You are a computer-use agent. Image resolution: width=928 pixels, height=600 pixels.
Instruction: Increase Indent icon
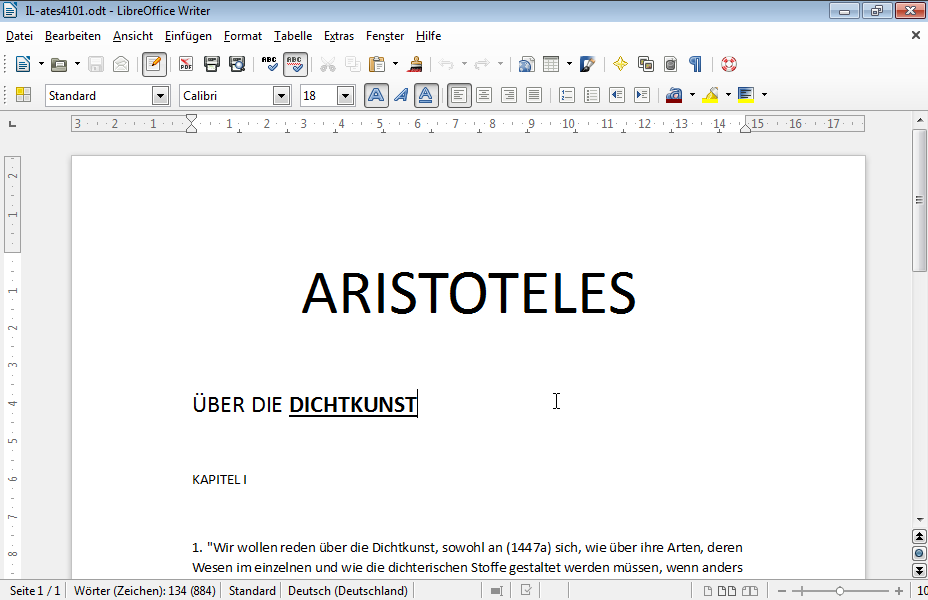click(x=642, y=95)
